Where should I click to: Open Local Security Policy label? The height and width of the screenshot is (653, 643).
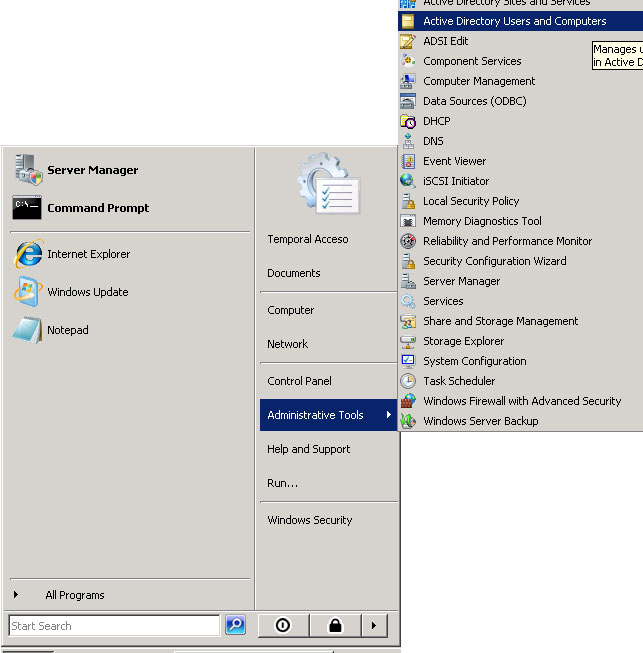(x=471, y=201)
